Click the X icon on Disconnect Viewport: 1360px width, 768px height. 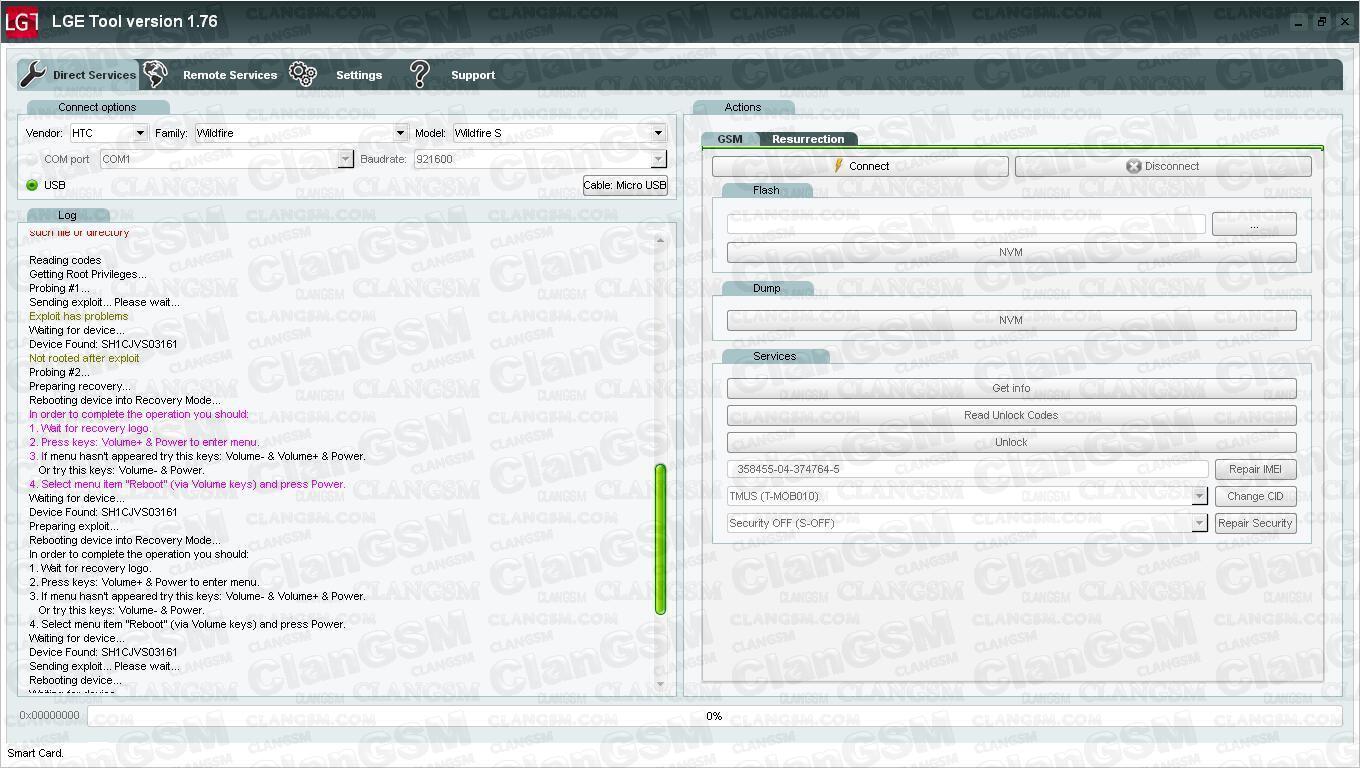1134,166
